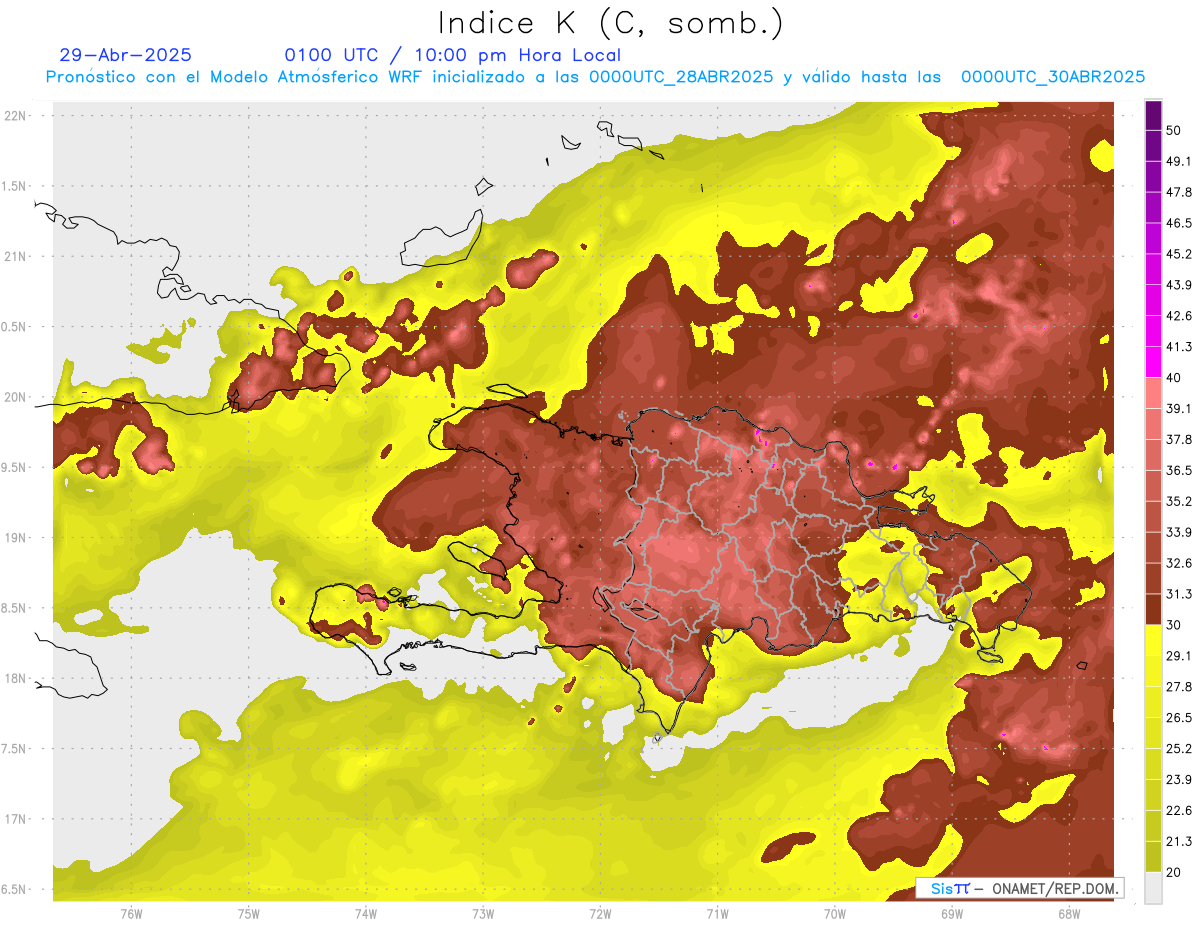The image size is (1200, 927).
Task: Click the '35.2' color scale value
Action: click(1179, 501)
